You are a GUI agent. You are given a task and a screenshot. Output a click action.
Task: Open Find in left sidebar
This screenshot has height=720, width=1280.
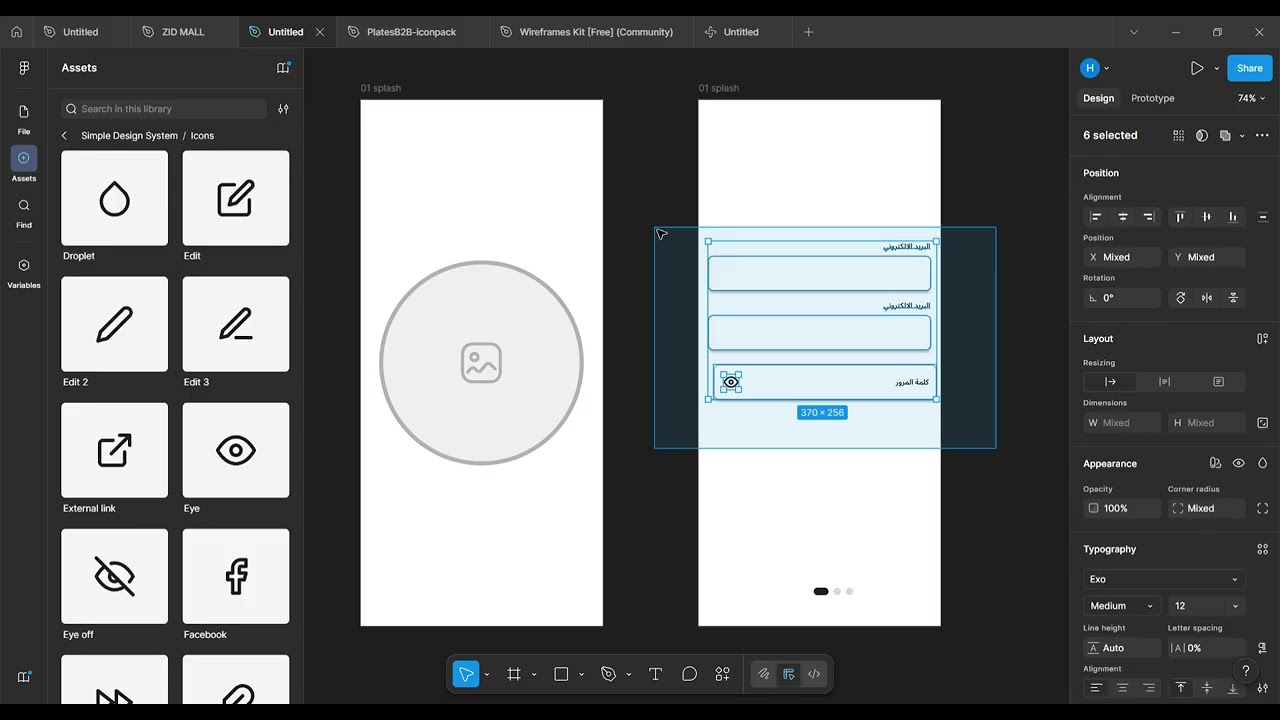tap(24, 211)
